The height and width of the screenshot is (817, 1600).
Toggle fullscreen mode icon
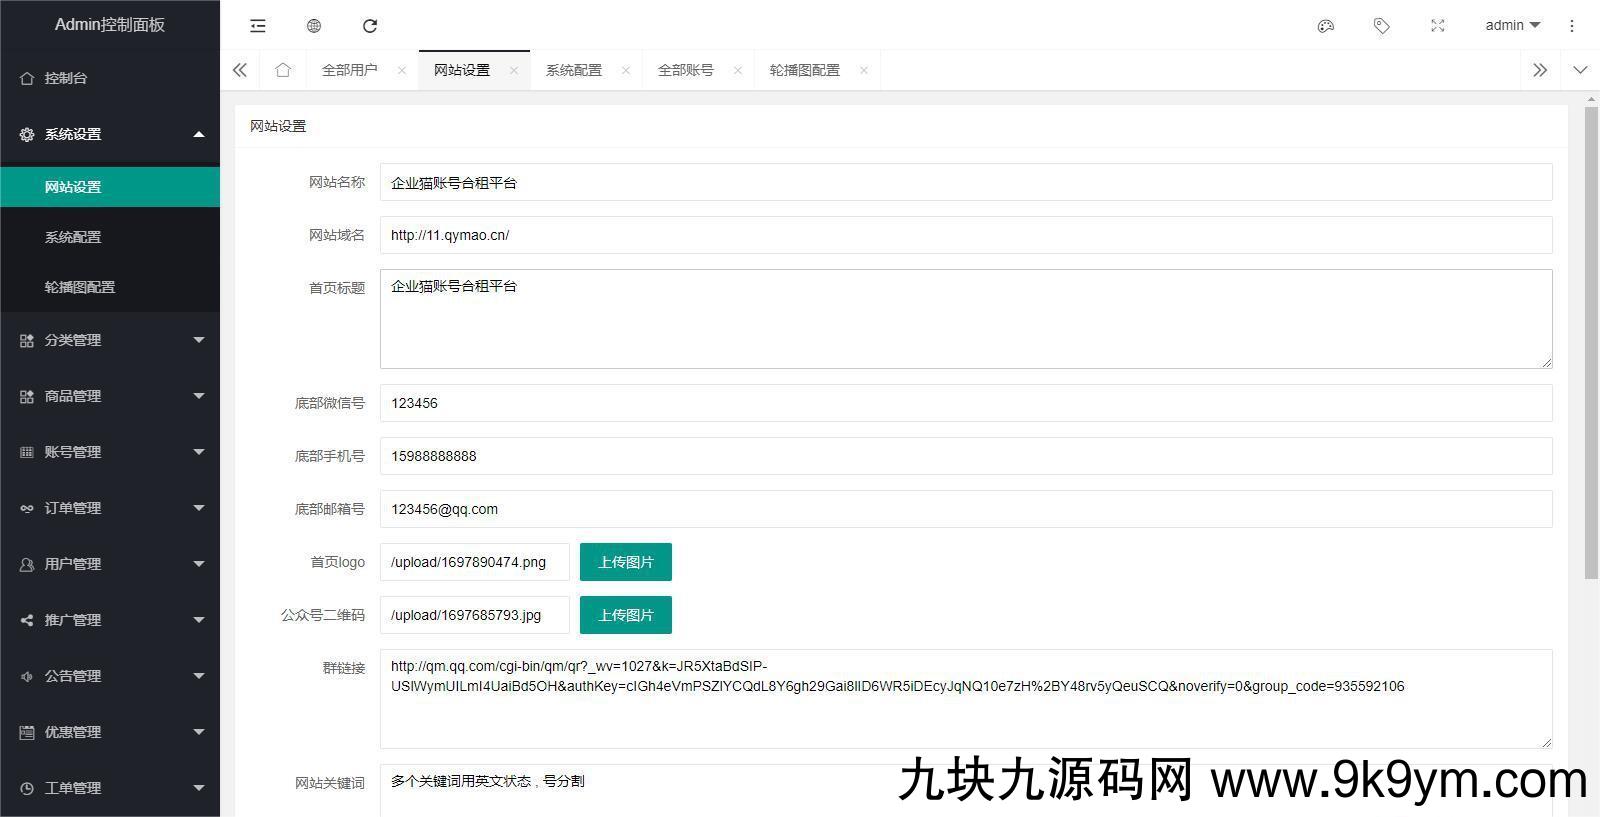(x=1438, y=26)
